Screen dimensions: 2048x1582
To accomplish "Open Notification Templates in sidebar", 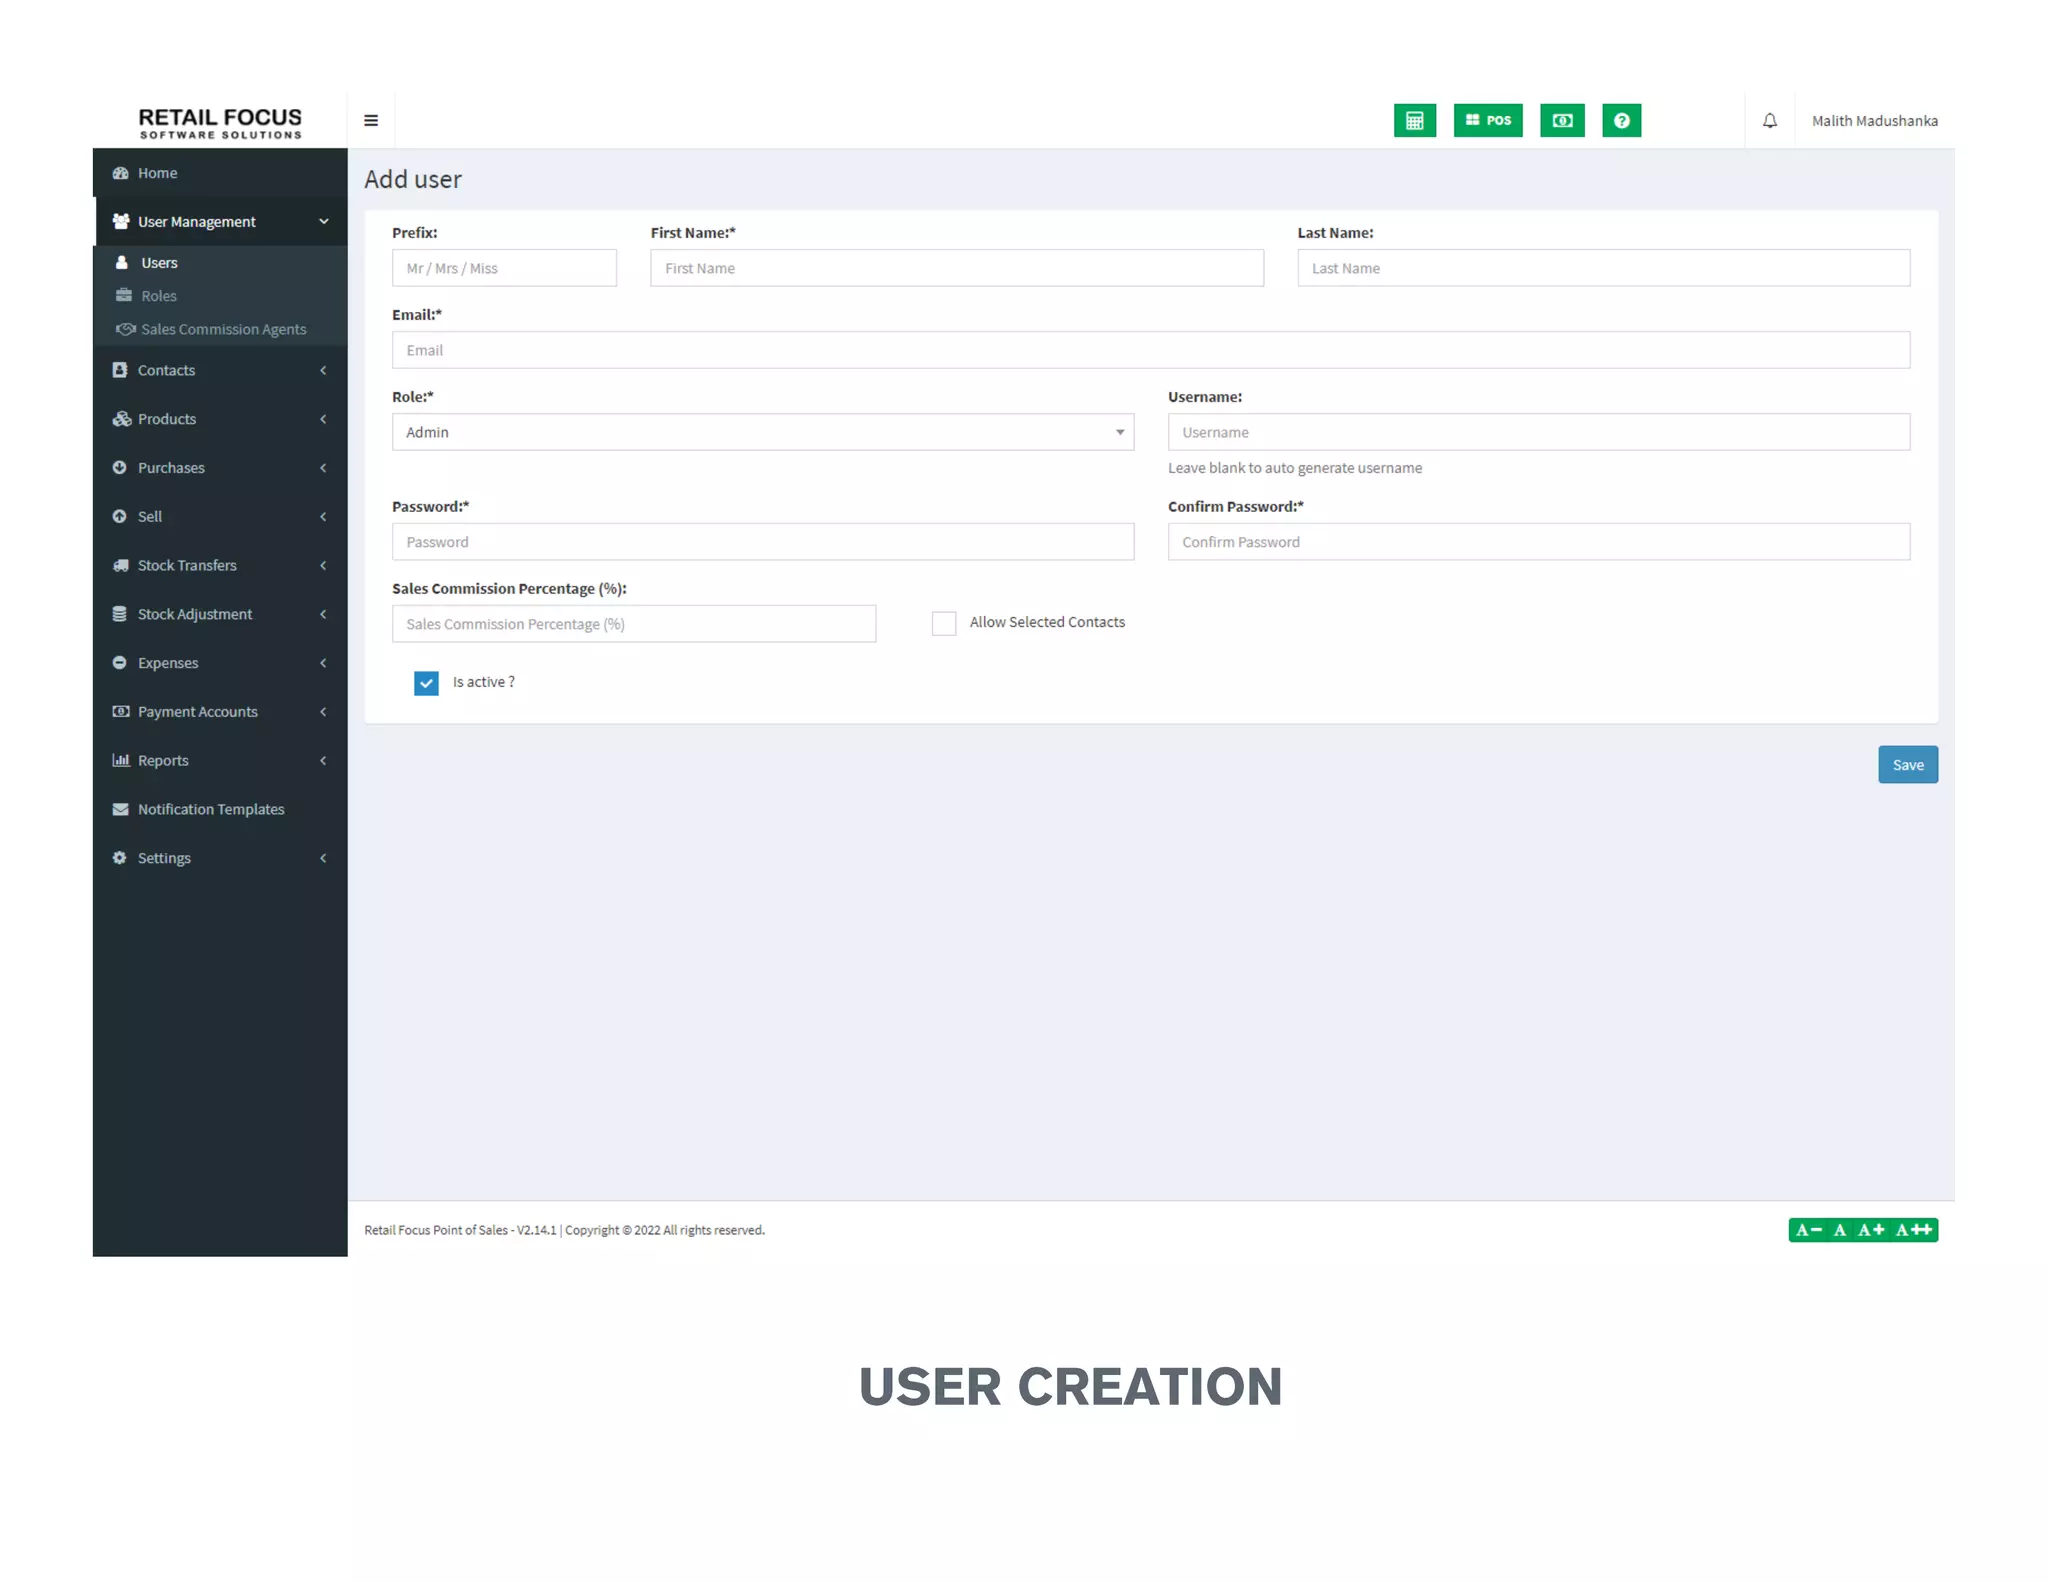I will (x=211, y=809).
